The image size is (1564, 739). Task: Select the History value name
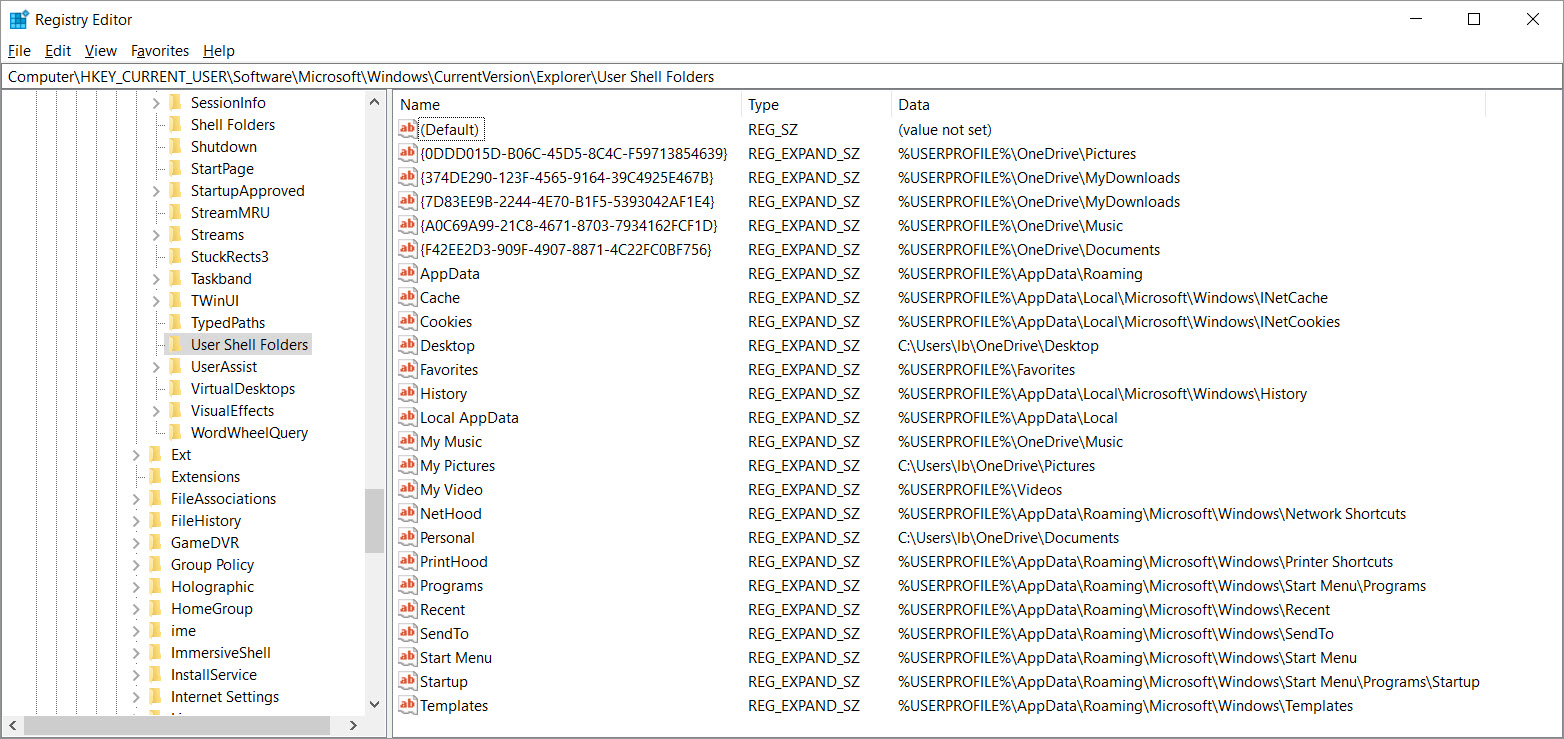(x=443, y=393)
